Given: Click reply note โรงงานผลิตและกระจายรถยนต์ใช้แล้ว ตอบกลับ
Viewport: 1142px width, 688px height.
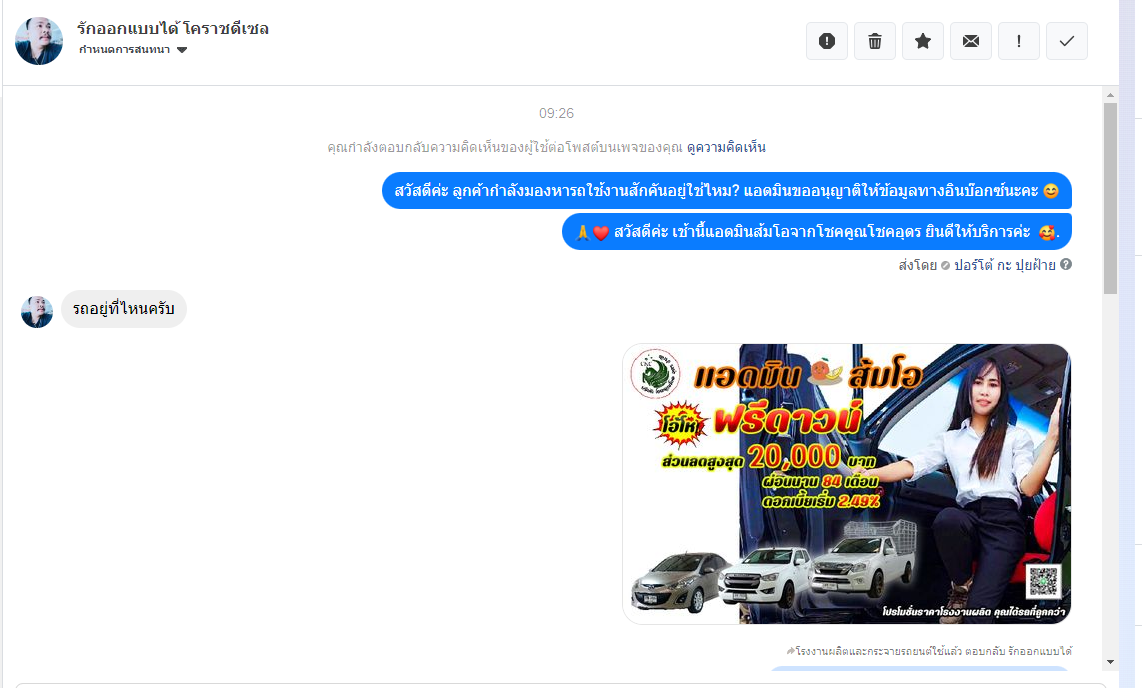Looking at the screenshot, I should click(x=929, y=651).
